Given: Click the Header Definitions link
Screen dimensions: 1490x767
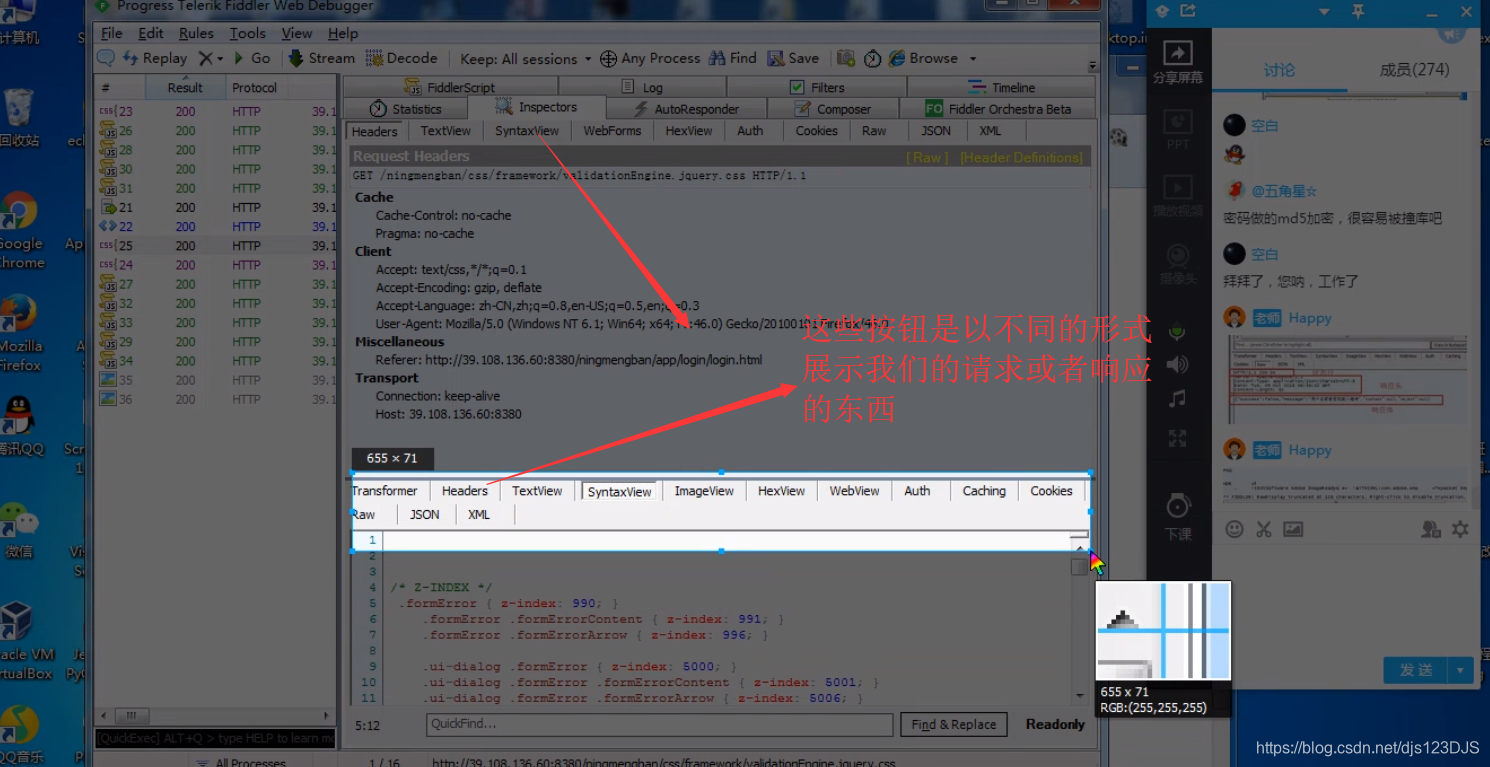Looking at the screenshot, I should 1022,157.
